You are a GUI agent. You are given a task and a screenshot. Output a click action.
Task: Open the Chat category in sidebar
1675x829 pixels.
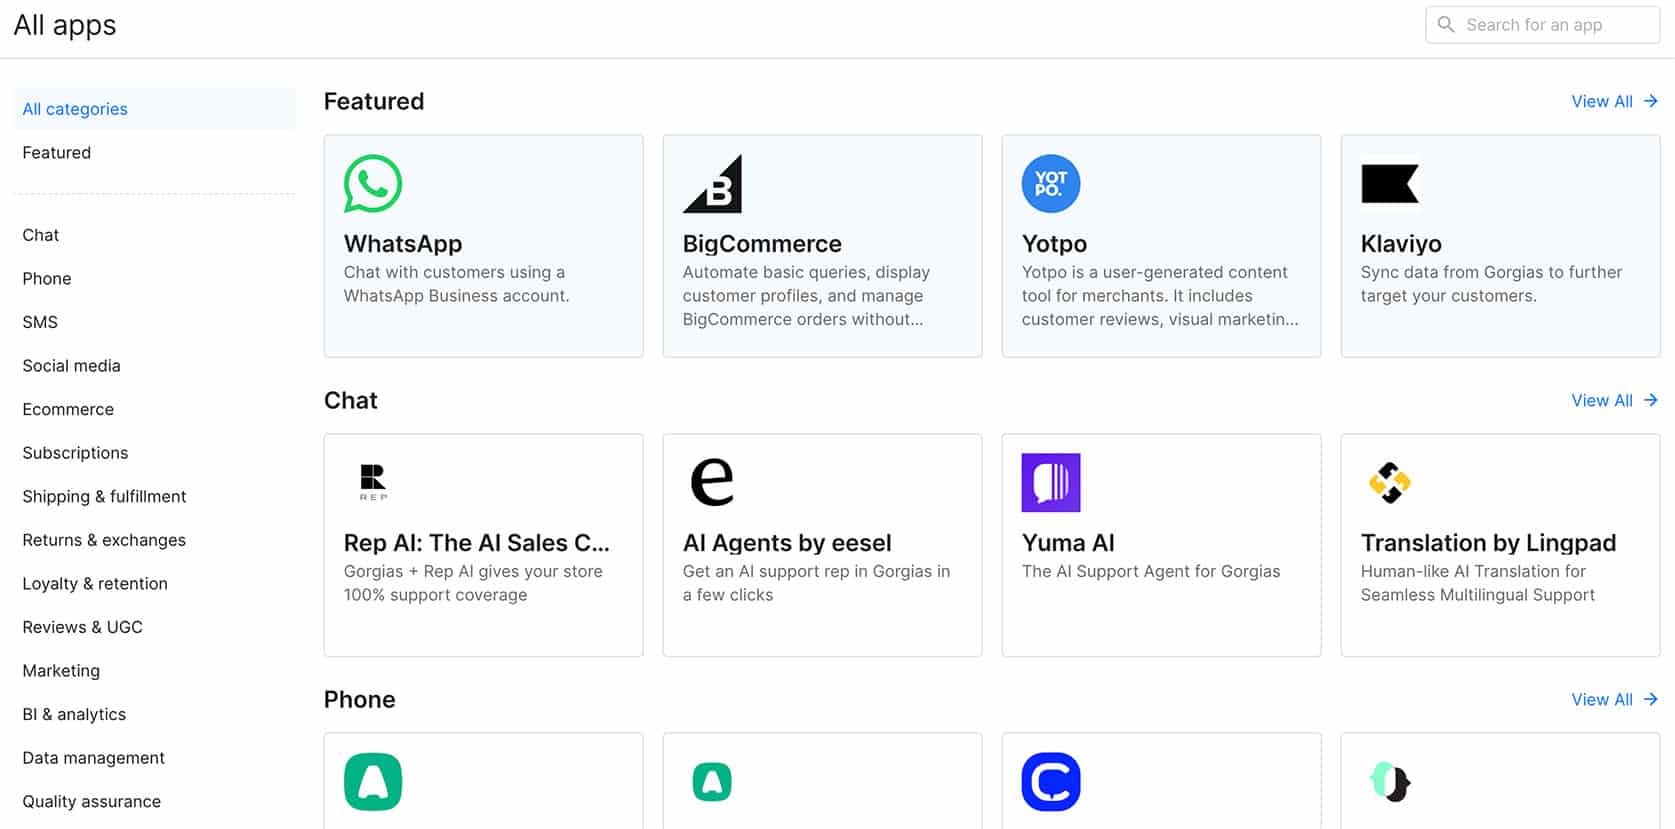(41, 235)
